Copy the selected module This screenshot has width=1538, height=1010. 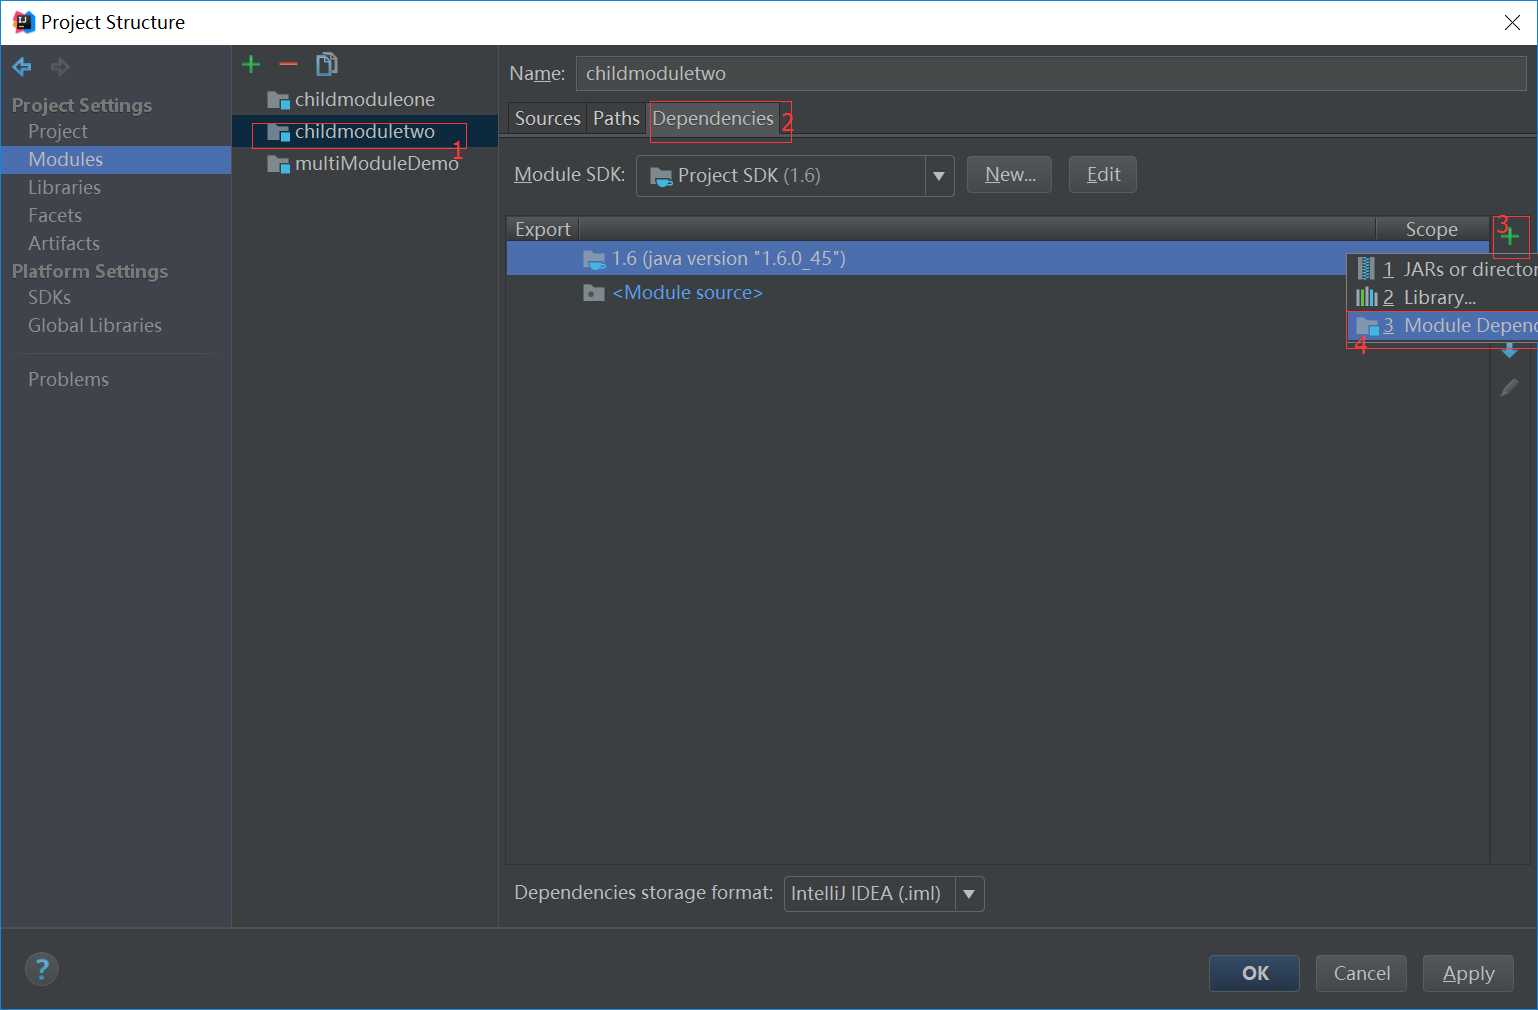[x=326, y=64]
